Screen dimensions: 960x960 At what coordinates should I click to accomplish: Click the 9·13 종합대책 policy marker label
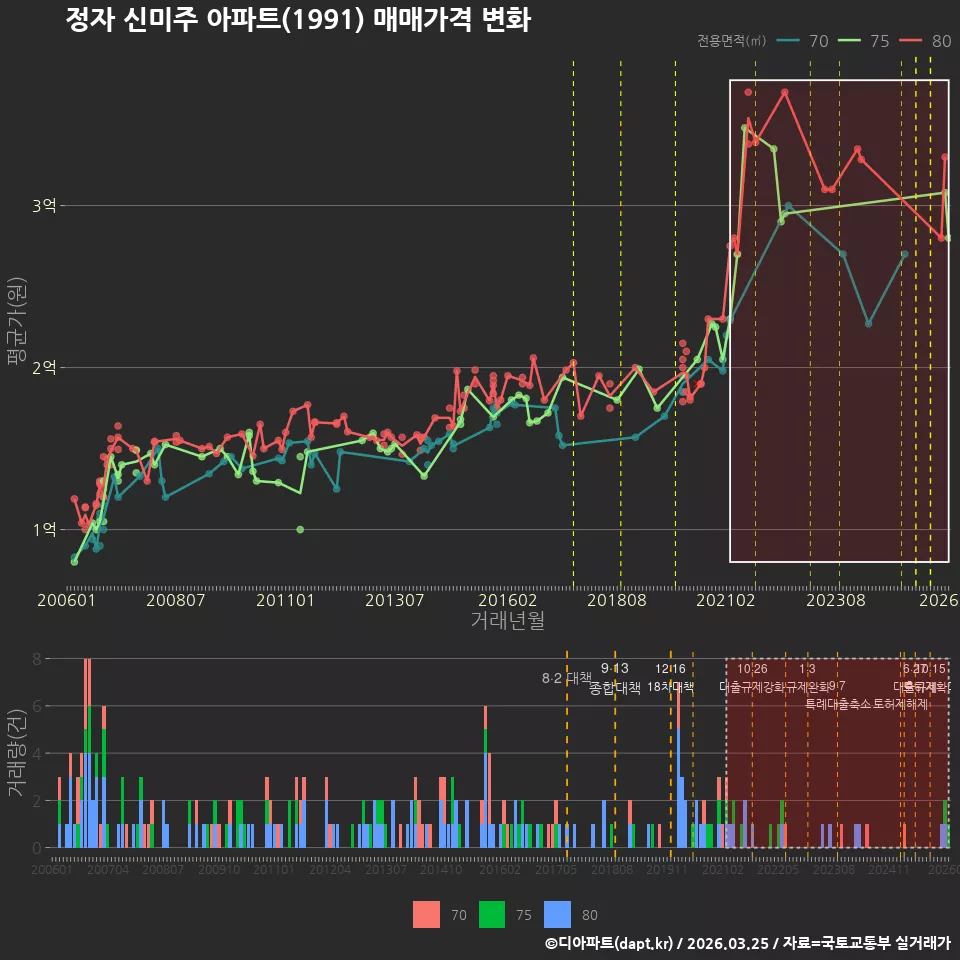click(615, 678)
